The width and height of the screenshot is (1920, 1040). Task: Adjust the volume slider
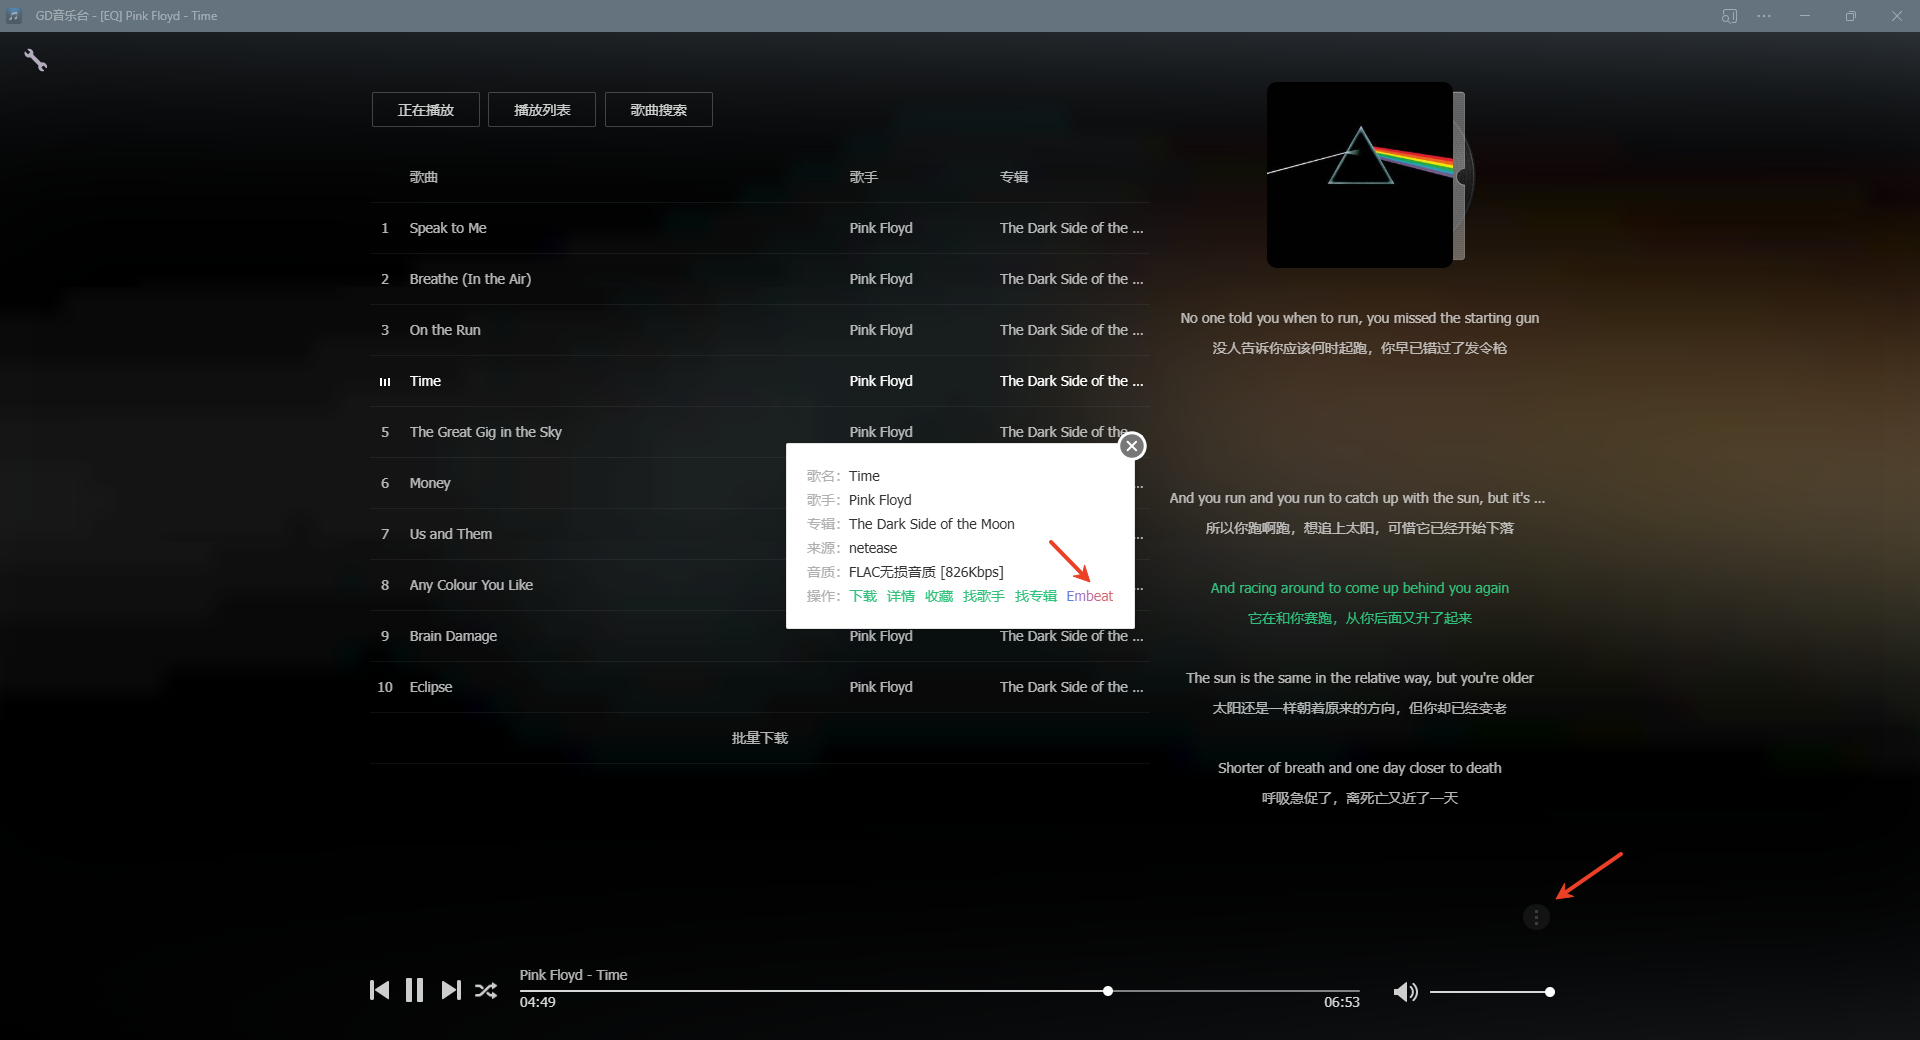tap(1490, 992)
